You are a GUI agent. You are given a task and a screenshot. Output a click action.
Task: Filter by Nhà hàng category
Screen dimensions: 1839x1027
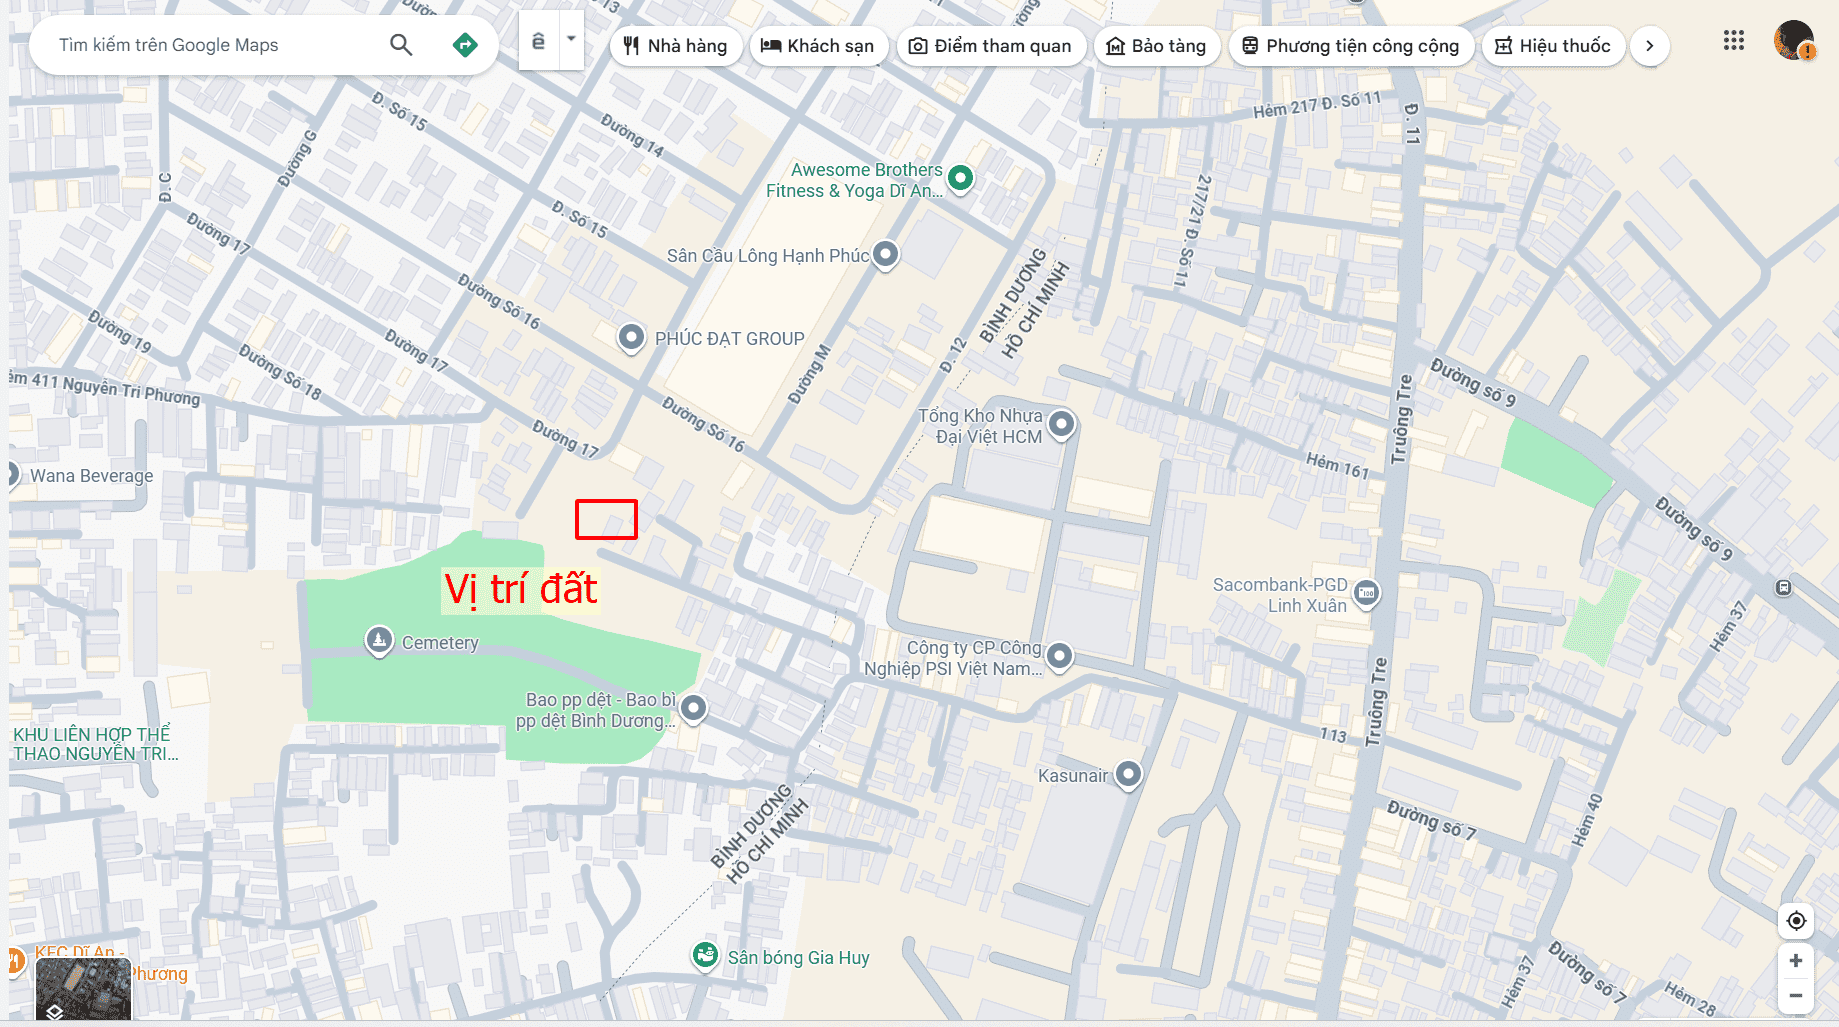point(676,46)
